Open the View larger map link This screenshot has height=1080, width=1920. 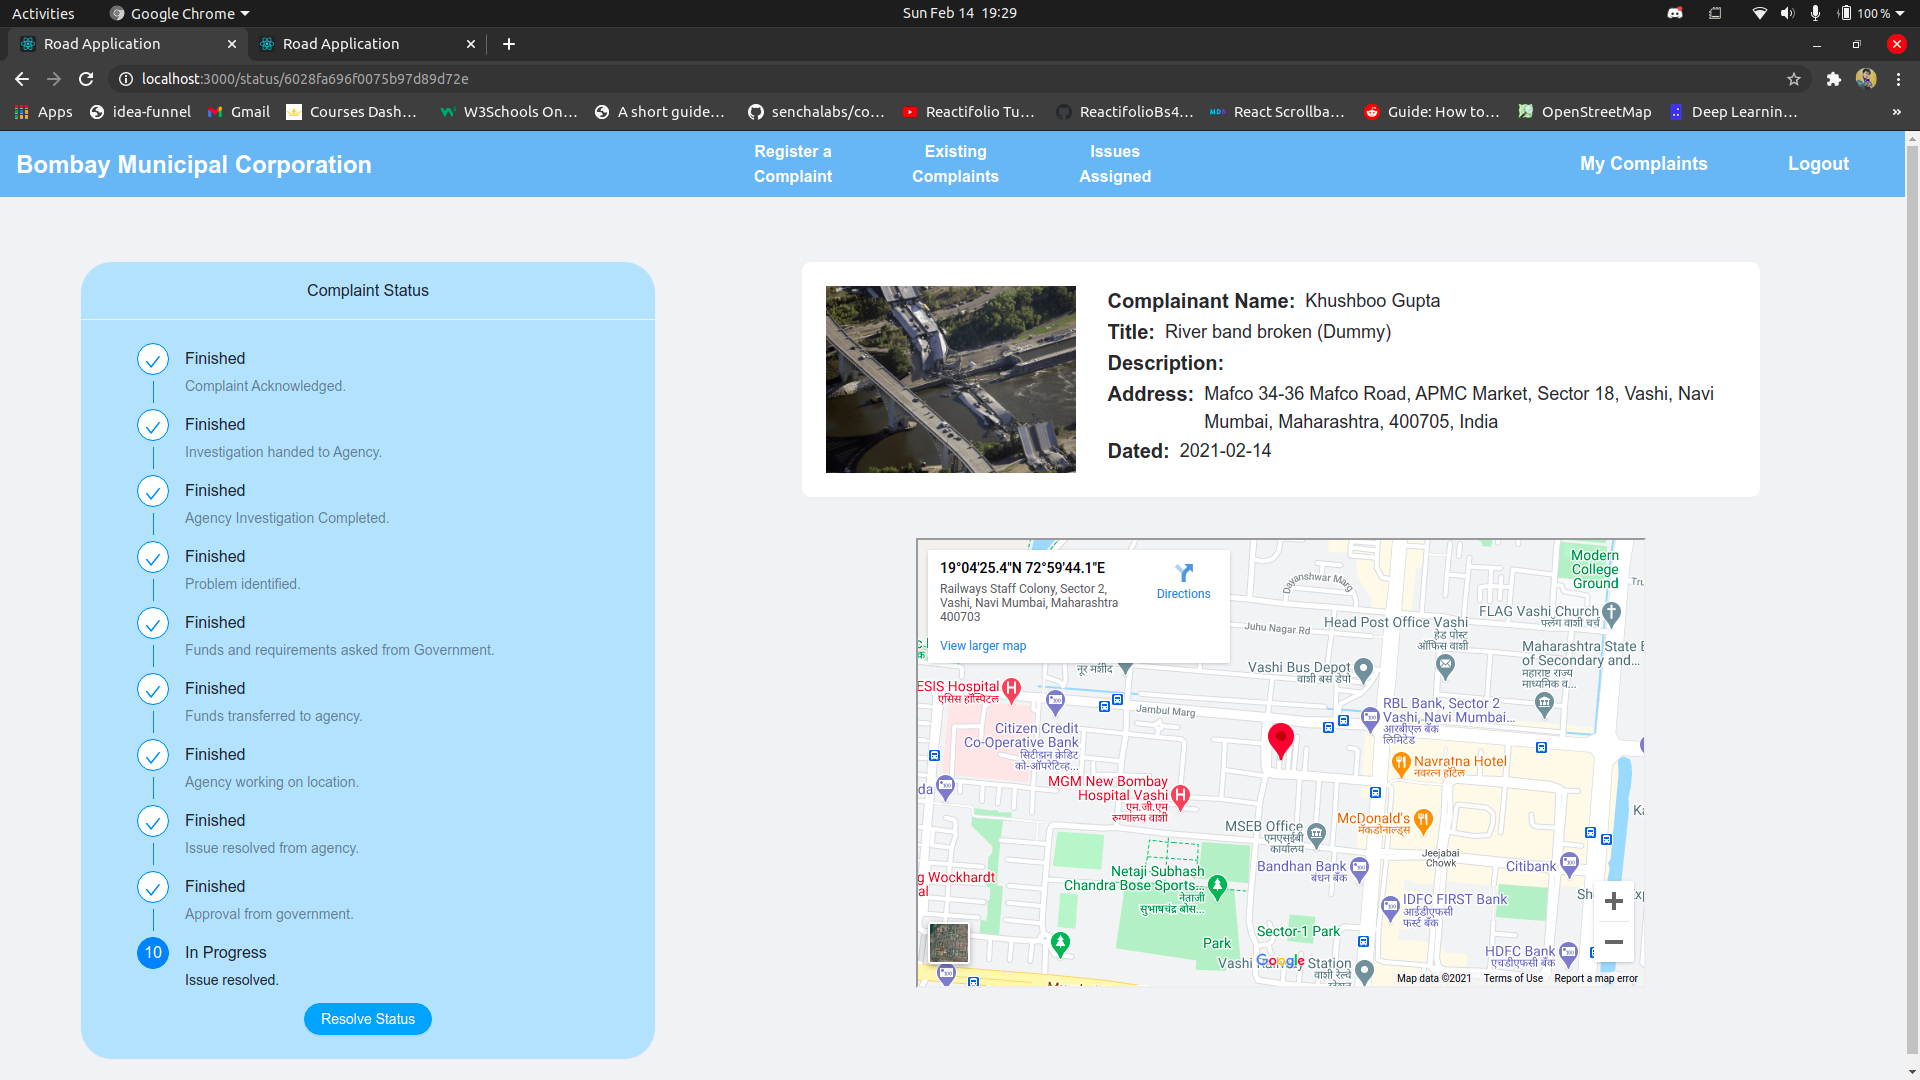(x=982, y=646)
